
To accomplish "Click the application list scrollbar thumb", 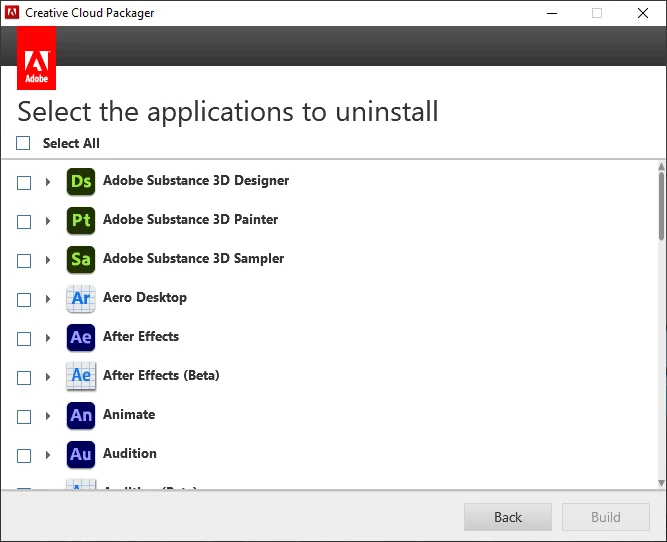I will pos(661,205).
